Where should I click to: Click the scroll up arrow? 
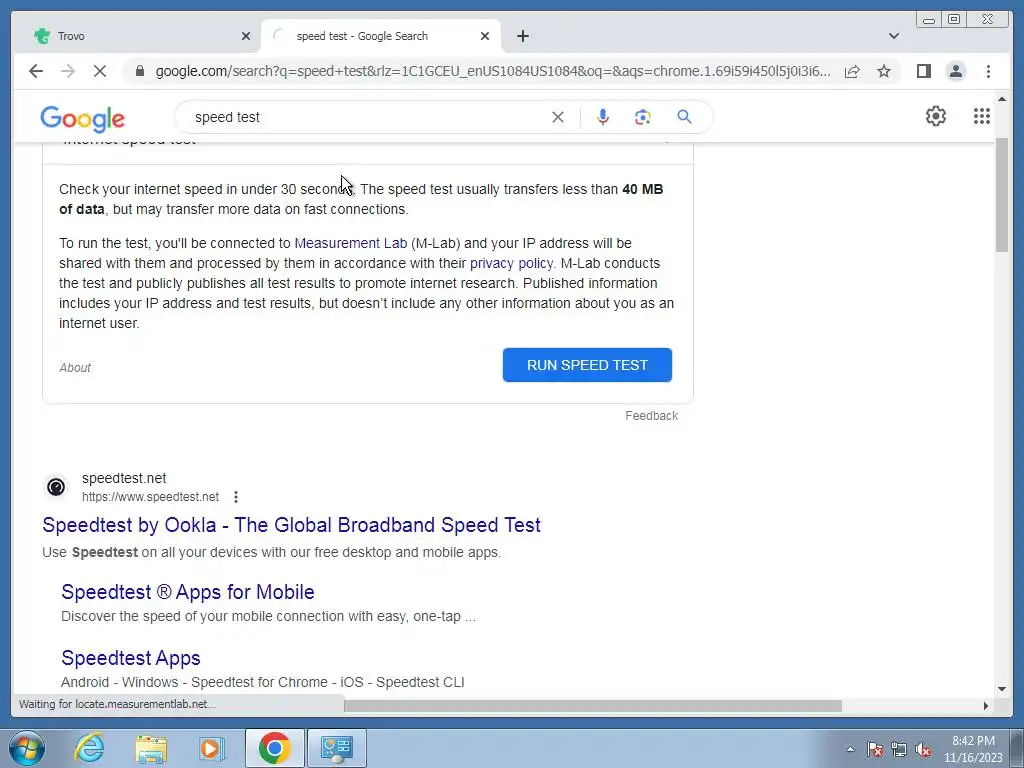pos(1002,99)
